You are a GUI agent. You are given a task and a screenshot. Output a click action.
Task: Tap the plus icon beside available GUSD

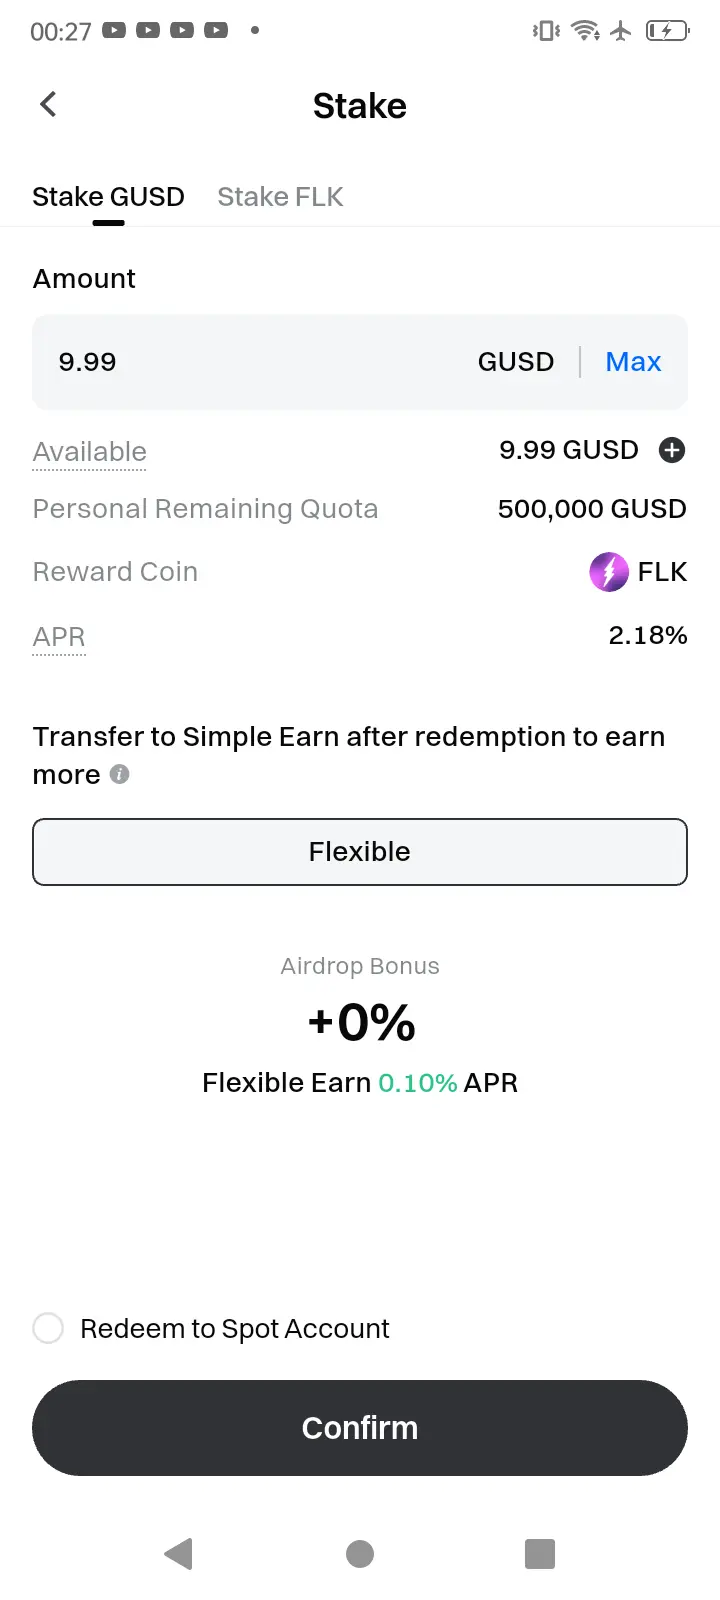click(x=672, y=451)
